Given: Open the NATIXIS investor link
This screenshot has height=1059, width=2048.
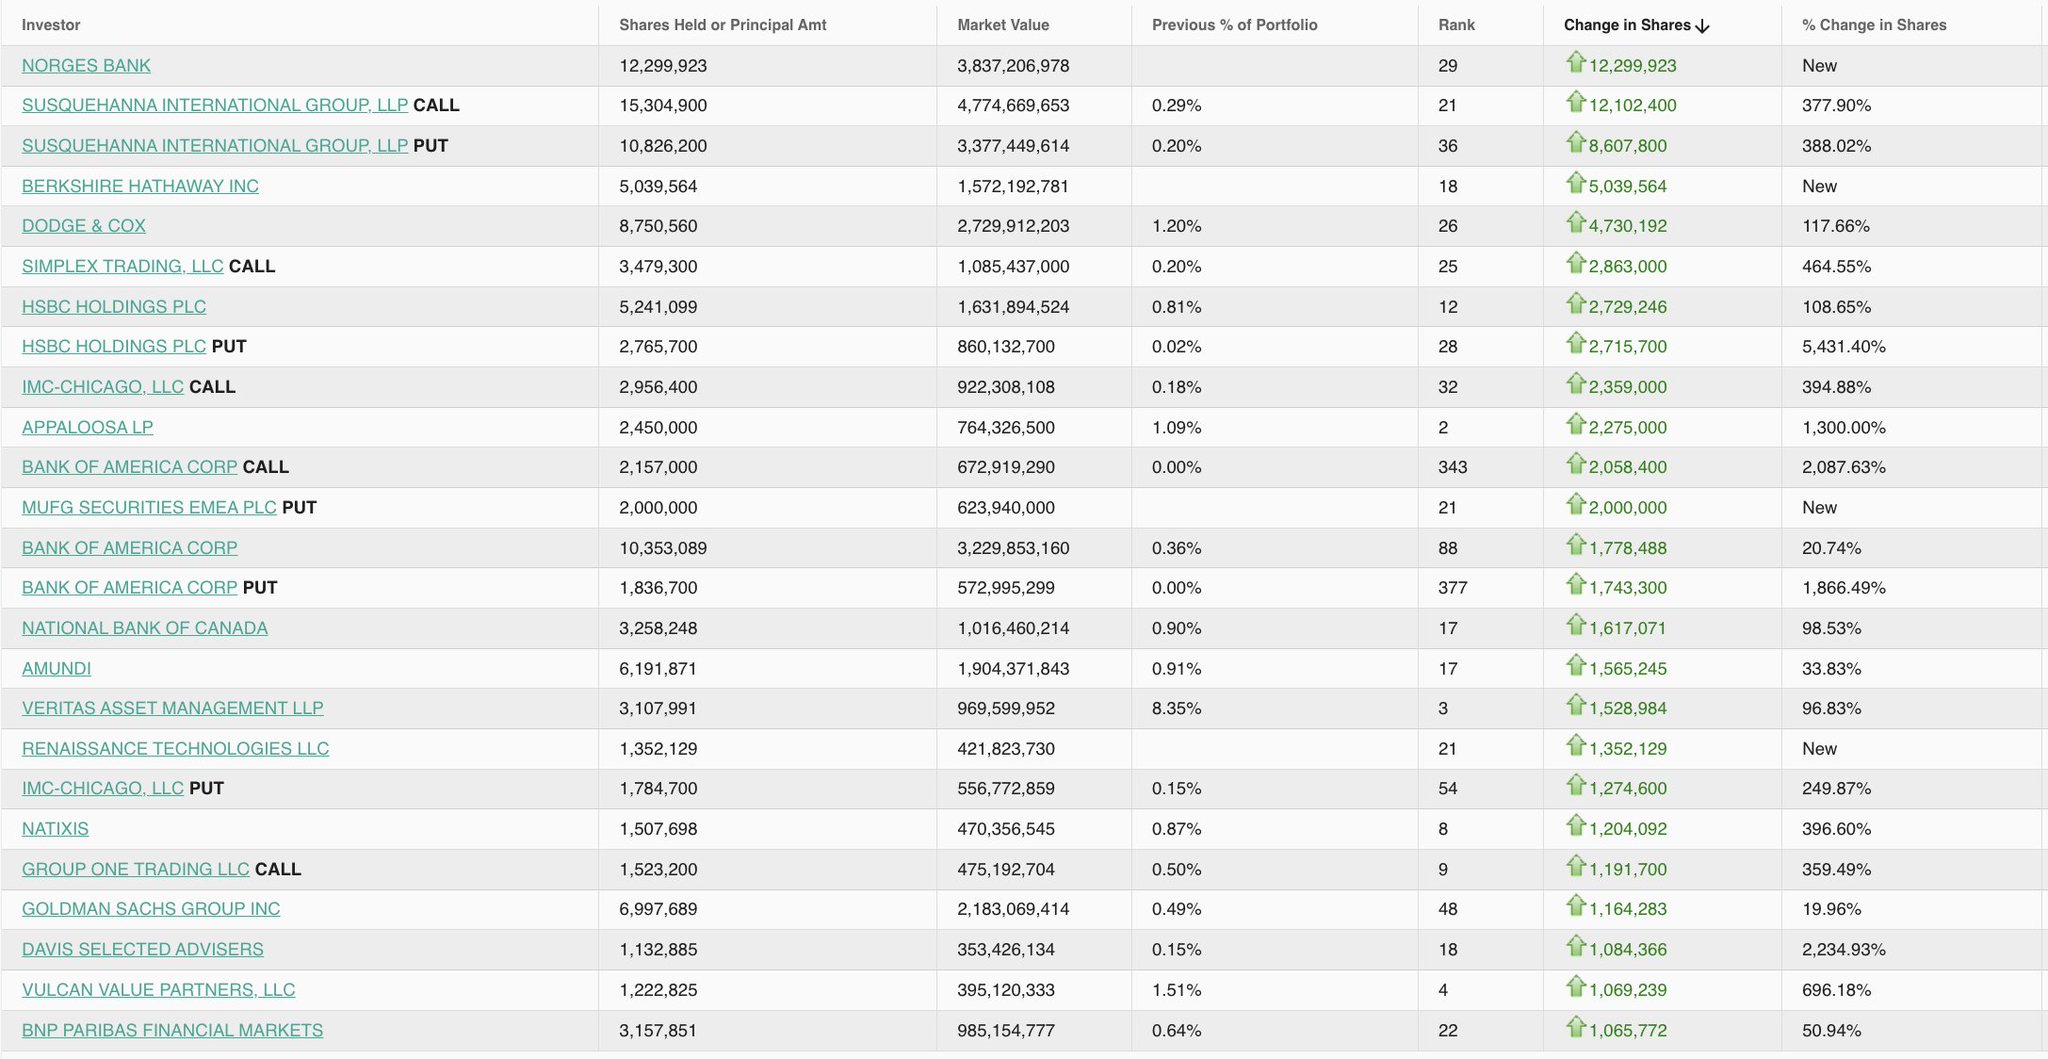Looking at the screenshot, I should click(54, 828).
